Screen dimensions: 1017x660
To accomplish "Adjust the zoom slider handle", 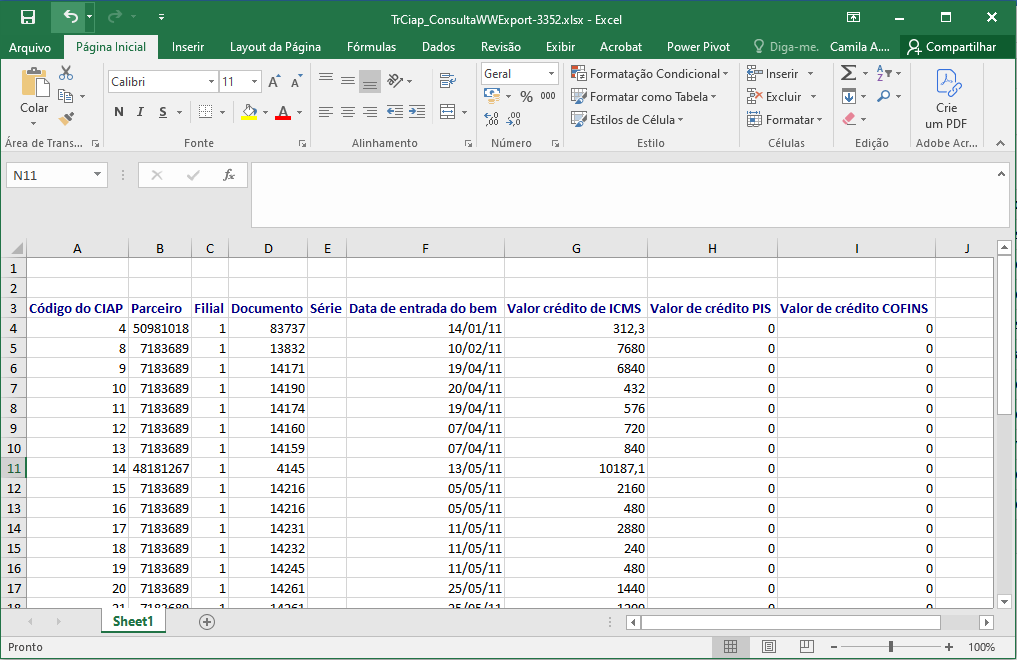I will click(891, 646).
